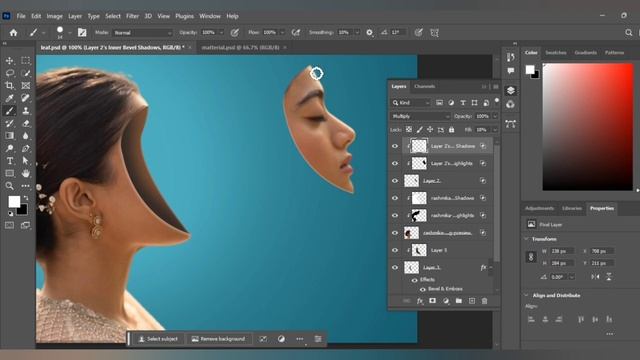Click the background color swatch in Tools panel

(23, 210)
